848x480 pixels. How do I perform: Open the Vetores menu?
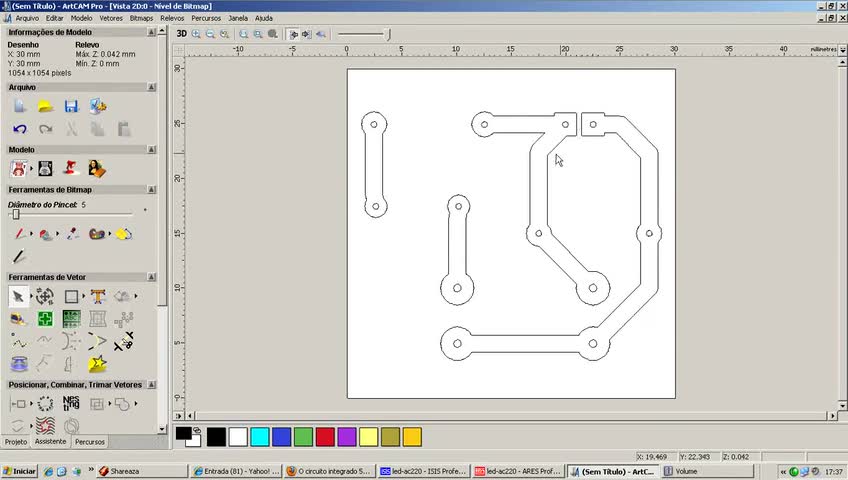pyautogui.click(x=111, y=18)
